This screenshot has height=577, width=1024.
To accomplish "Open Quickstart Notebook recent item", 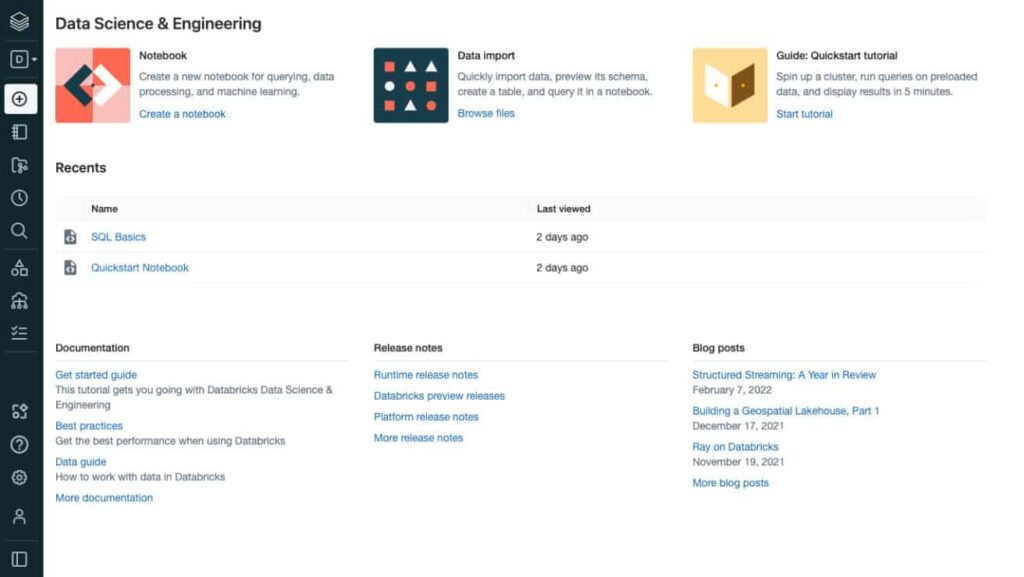I will pos(140,268).
